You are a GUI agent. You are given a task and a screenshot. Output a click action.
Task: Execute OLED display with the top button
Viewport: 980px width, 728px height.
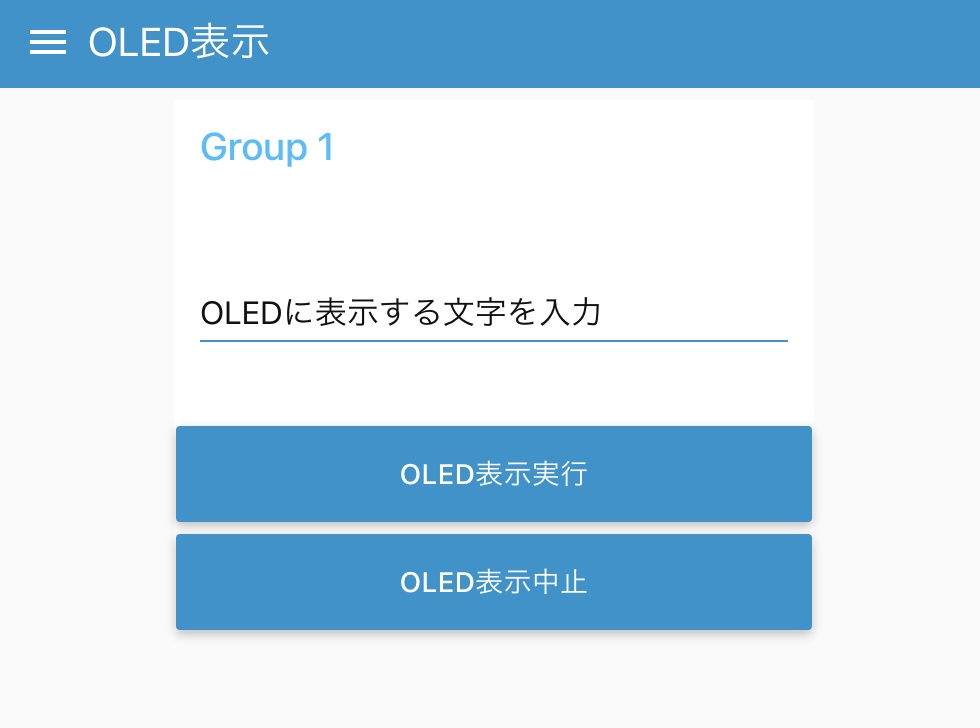[x=493, y=473]
